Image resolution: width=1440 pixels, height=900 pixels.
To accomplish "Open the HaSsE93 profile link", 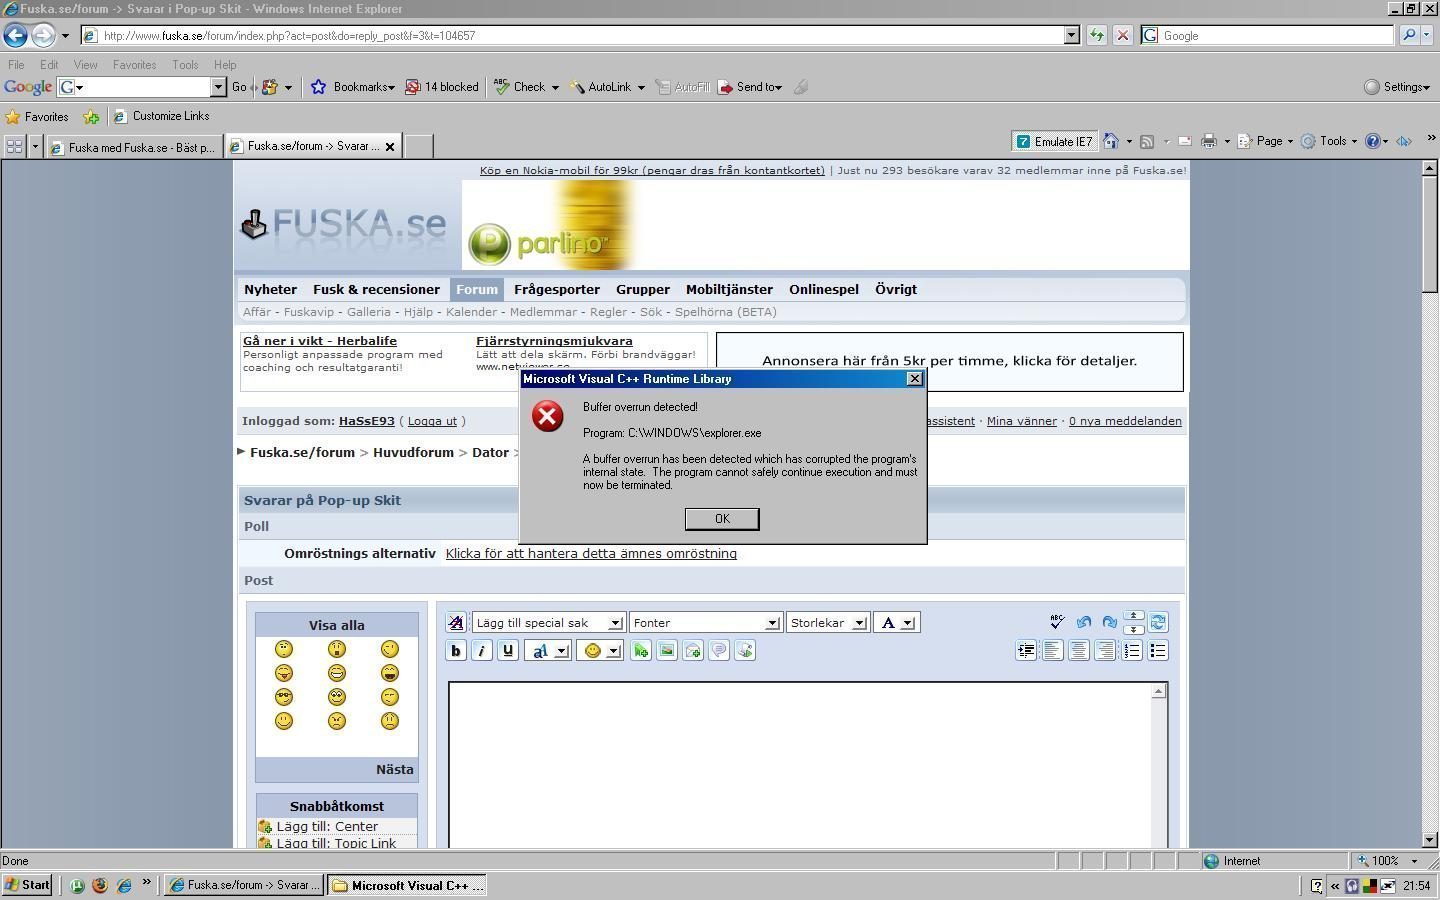I will [x=367, y=421].
